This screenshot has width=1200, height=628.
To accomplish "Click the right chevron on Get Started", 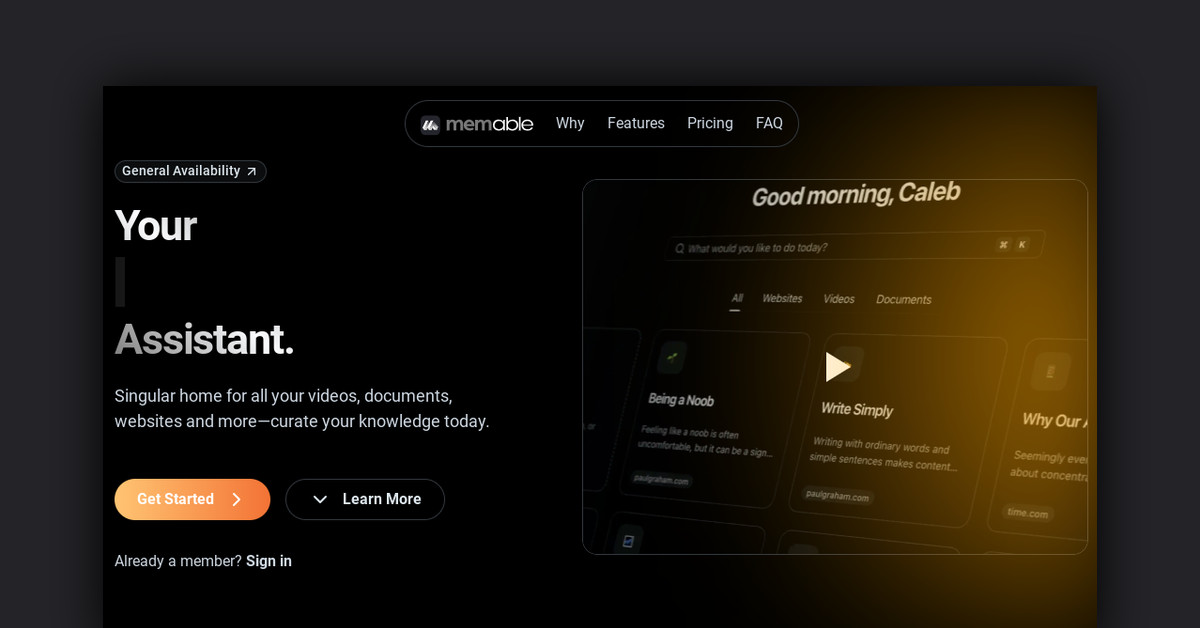I will click(x=237, y=499).
